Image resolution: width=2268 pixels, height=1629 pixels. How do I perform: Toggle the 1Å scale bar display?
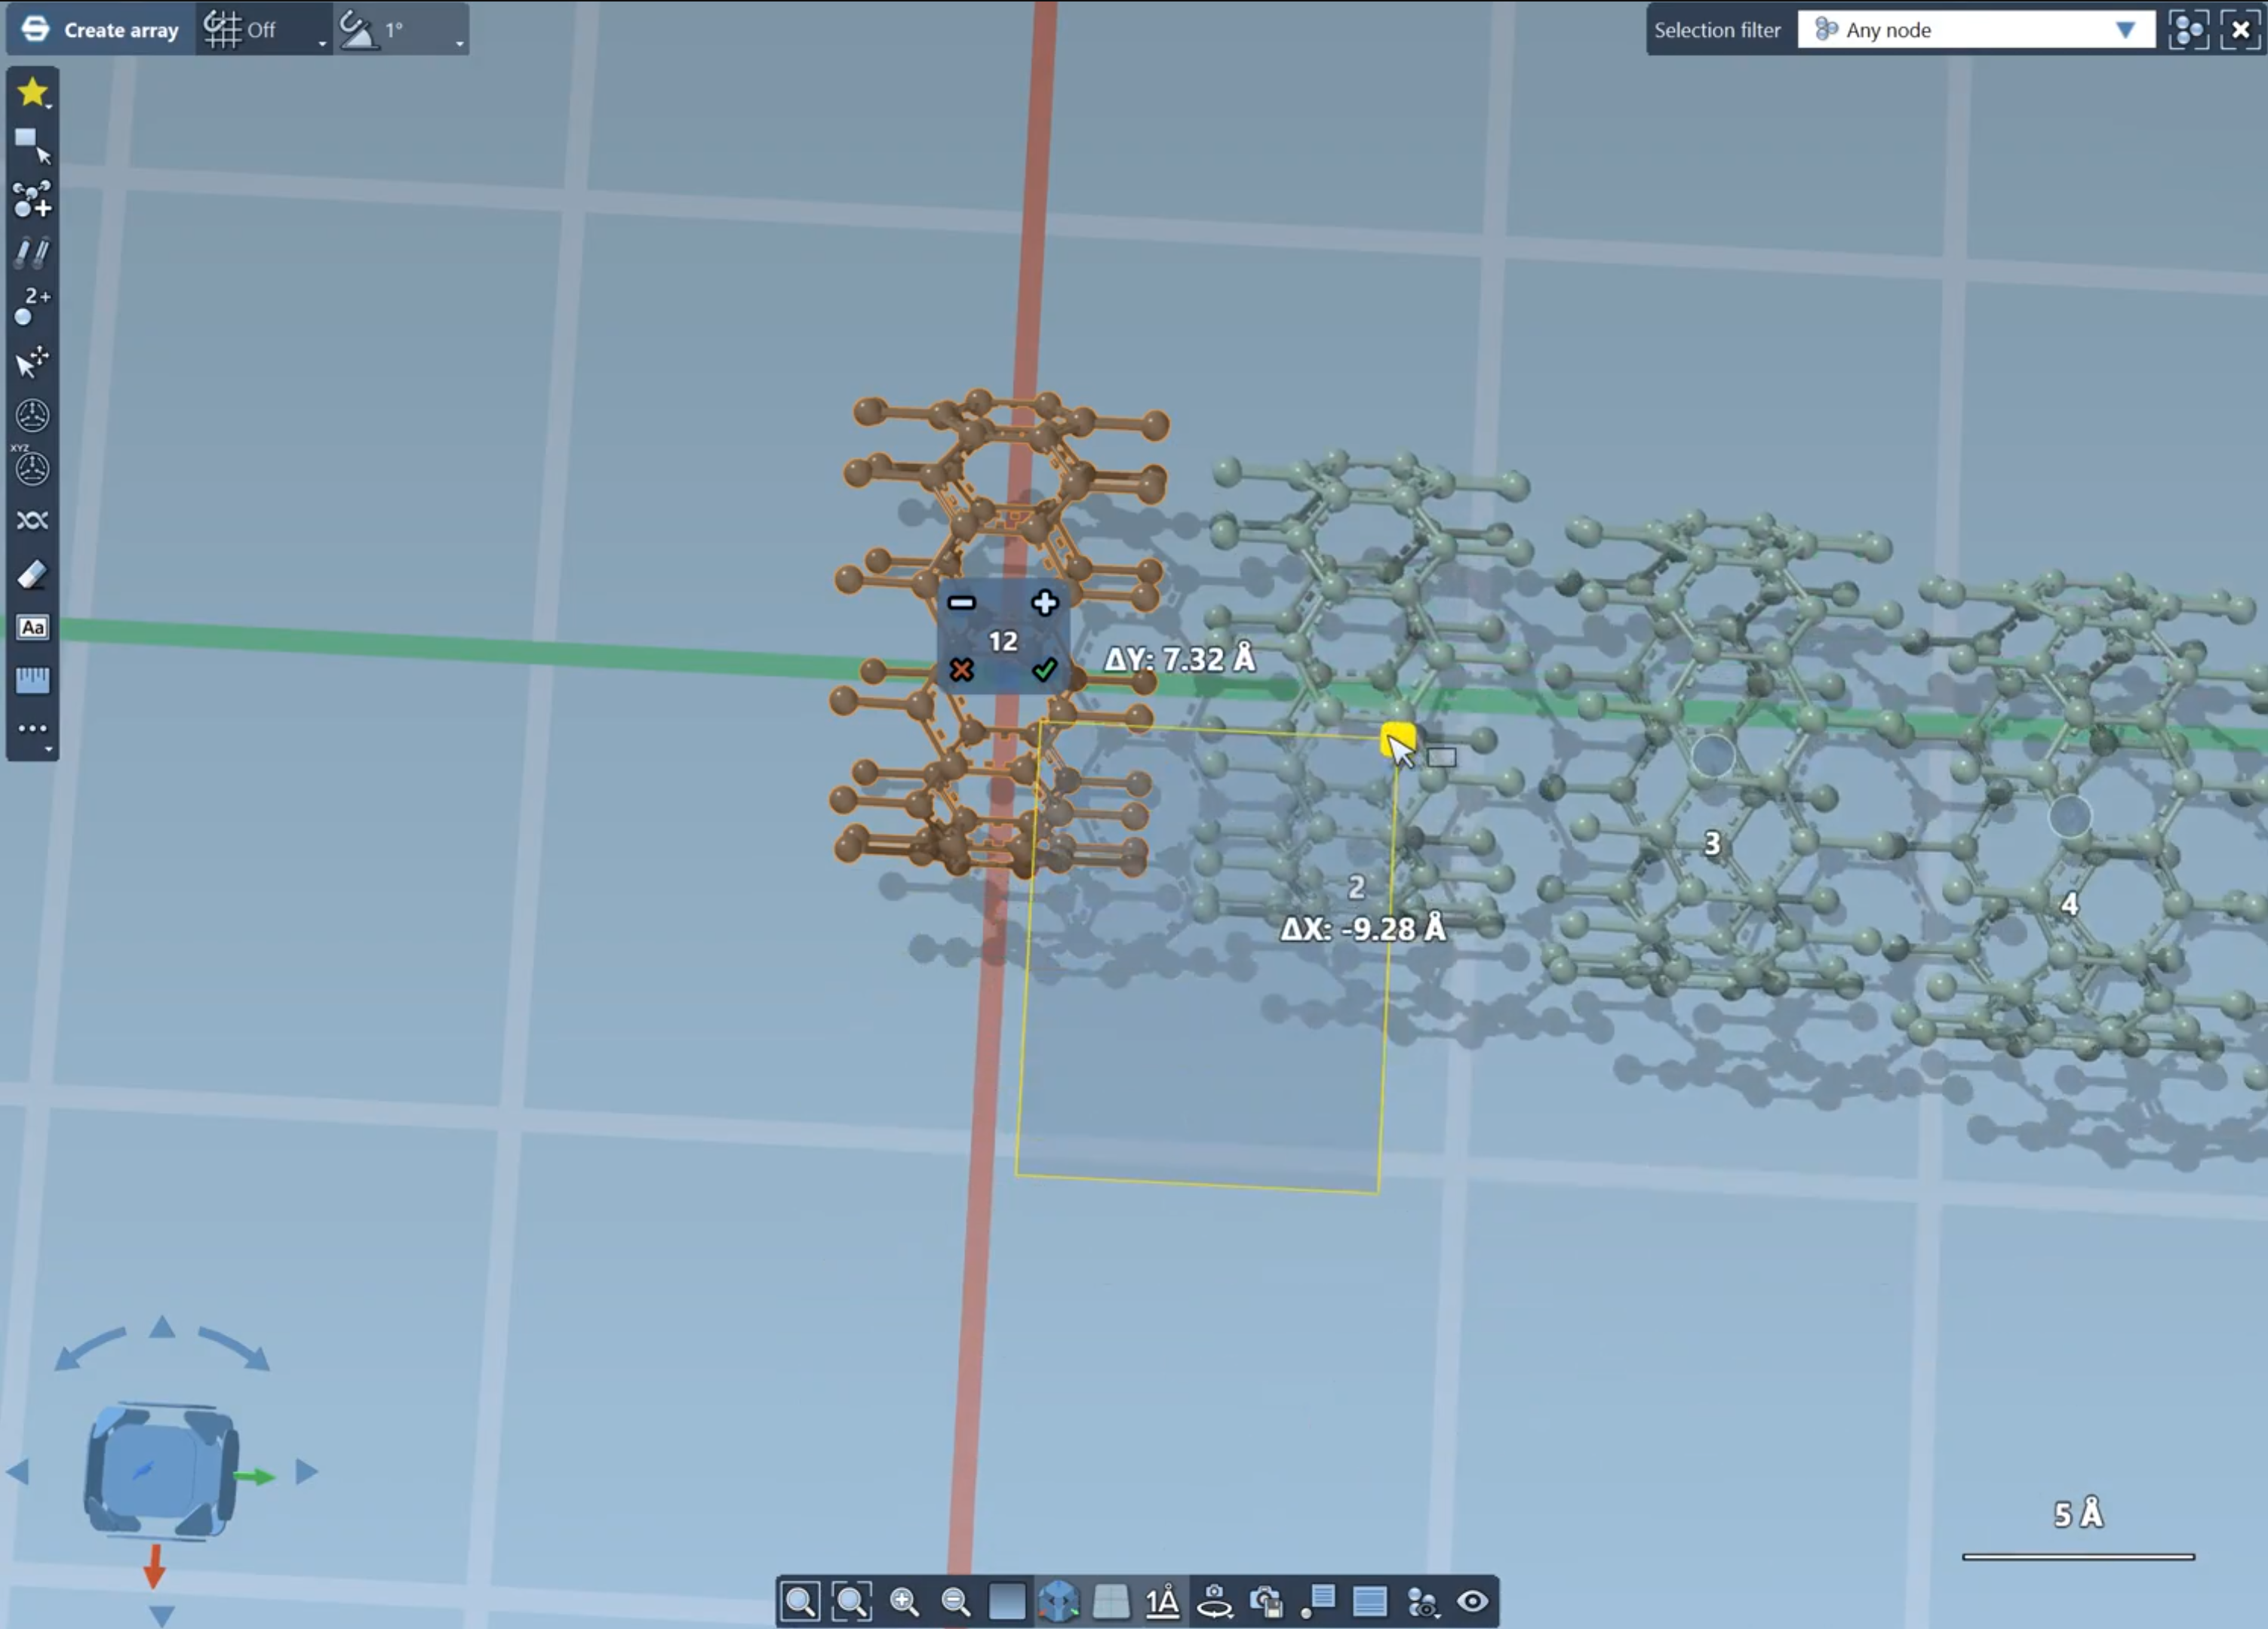tap(1162, 1601)
